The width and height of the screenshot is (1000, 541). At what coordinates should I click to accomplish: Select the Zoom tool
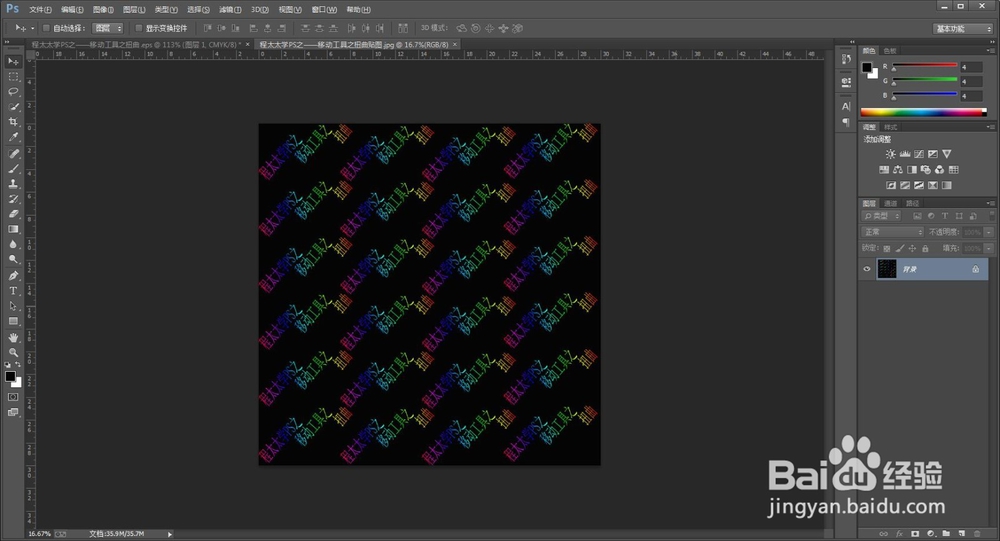[x=13, y=353]
